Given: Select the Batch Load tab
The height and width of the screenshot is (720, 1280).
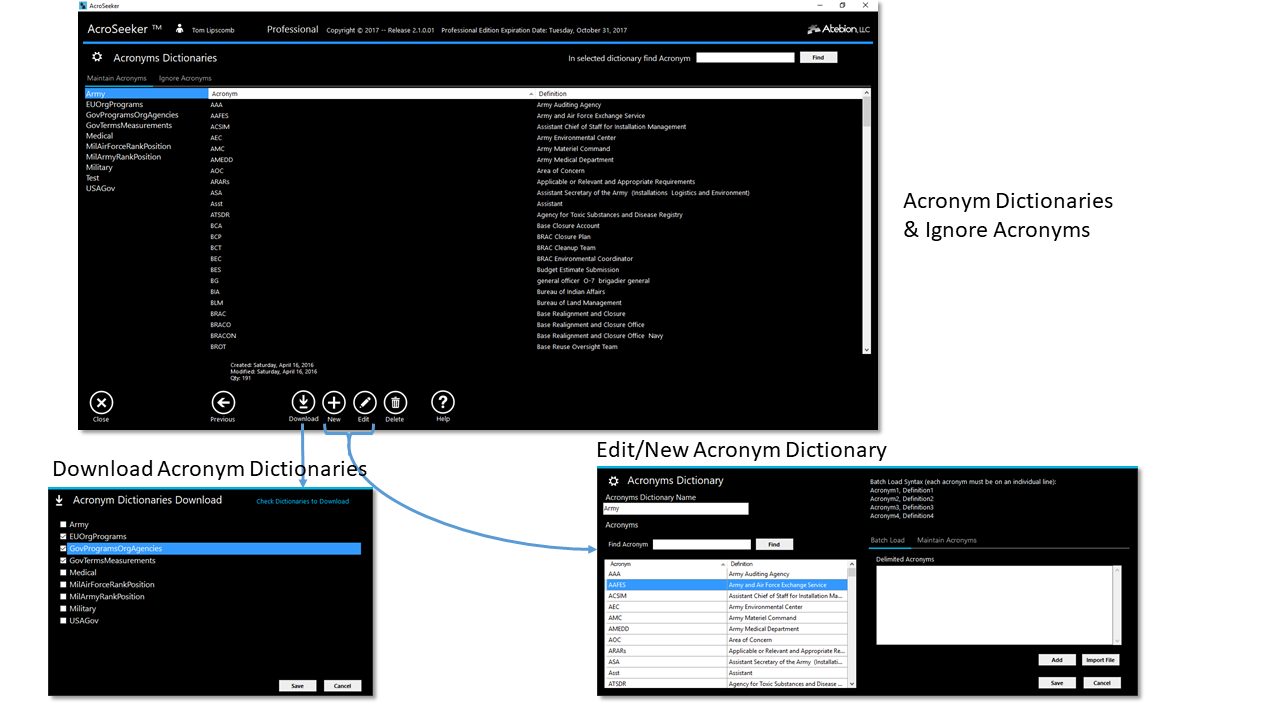Looking at the screenshot, I should pos(888,540).
